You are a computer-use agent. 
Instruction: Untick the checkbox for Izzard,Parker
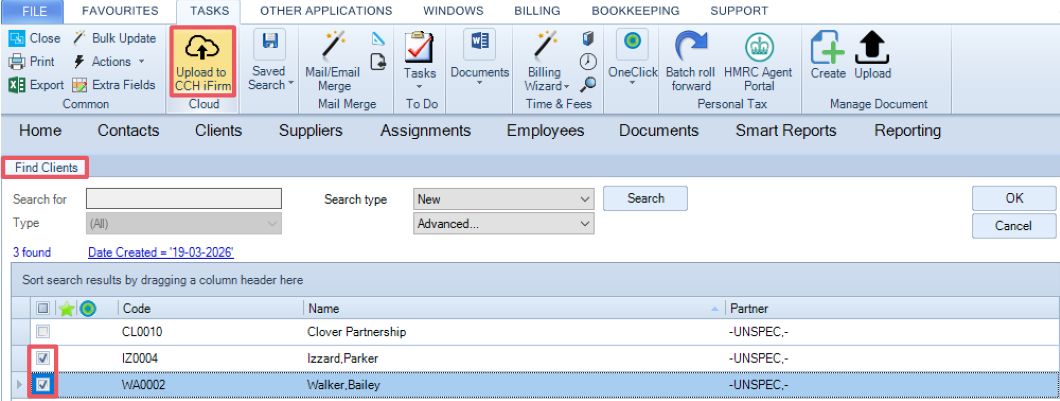pos(43,358)
